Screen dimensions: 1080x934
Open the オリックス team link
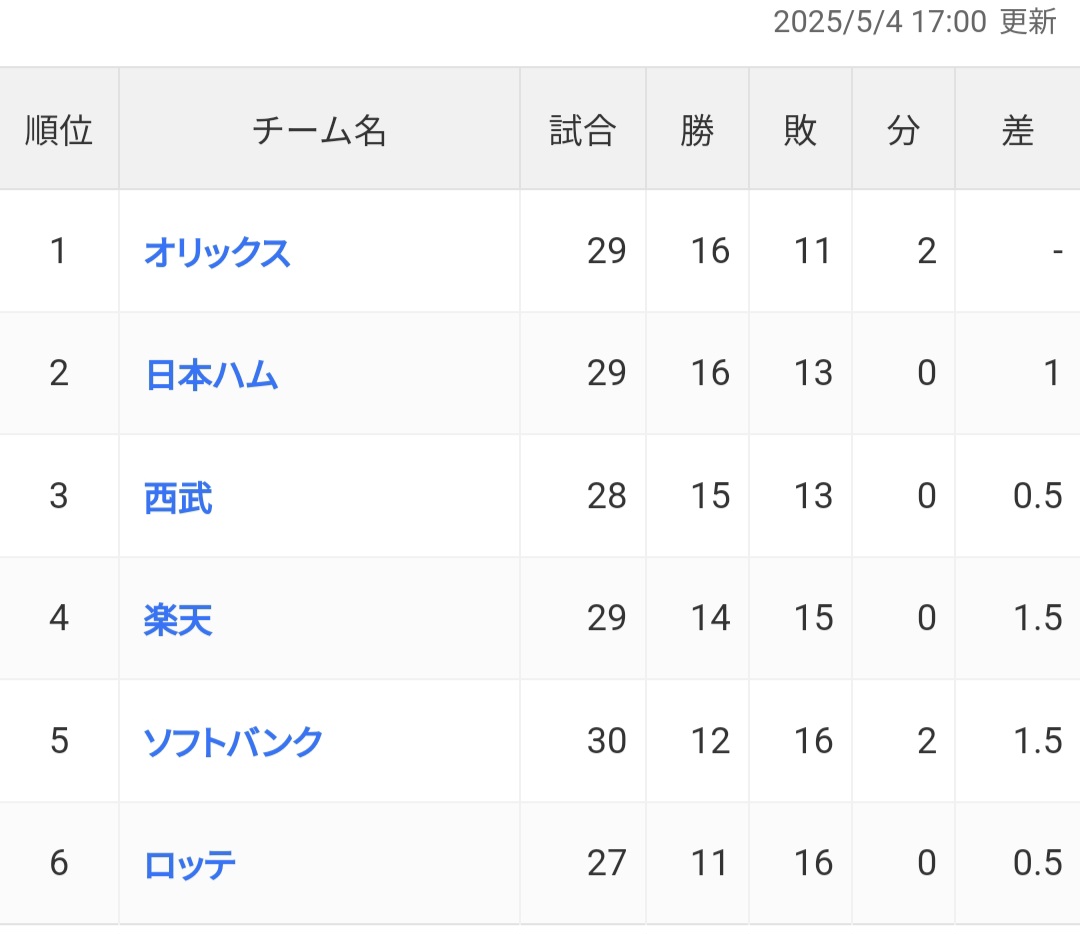point(217,252)
